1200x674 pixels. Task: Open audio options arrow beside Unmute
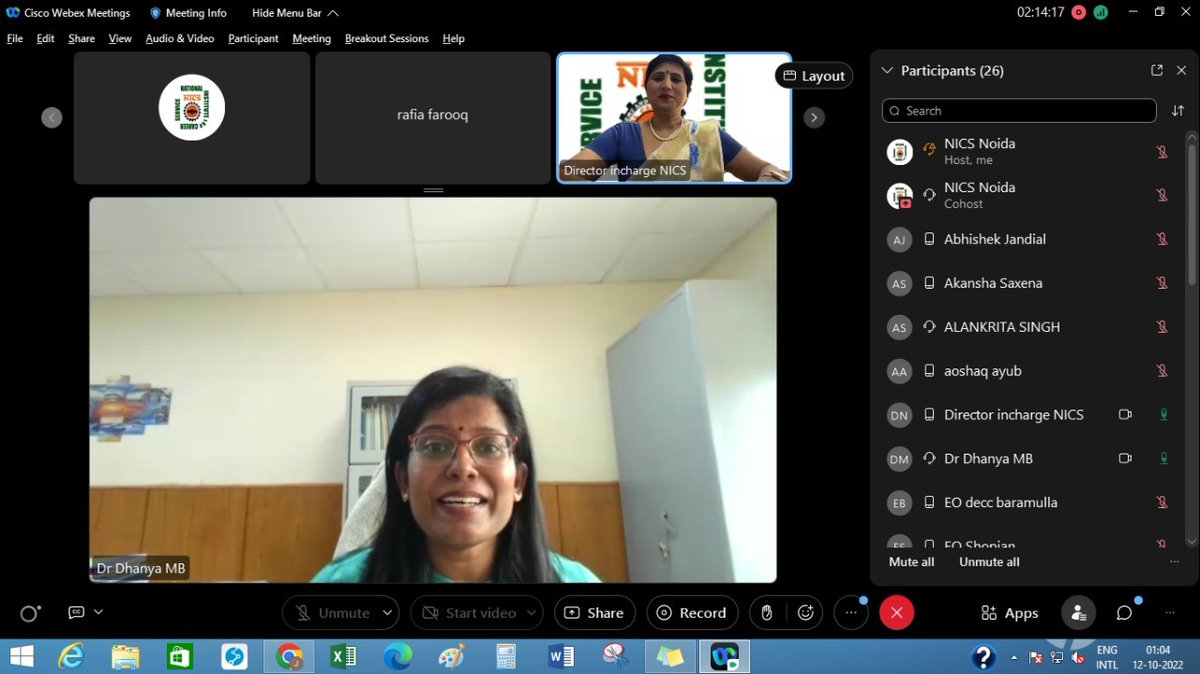pos(388,613)
